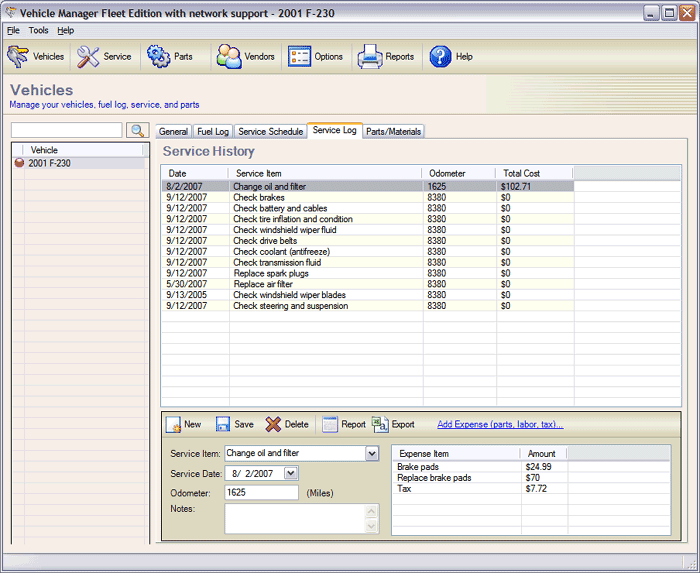This screenshot has width=700, height=573.
Task: Click the Odometer input field
Action: 261,492
